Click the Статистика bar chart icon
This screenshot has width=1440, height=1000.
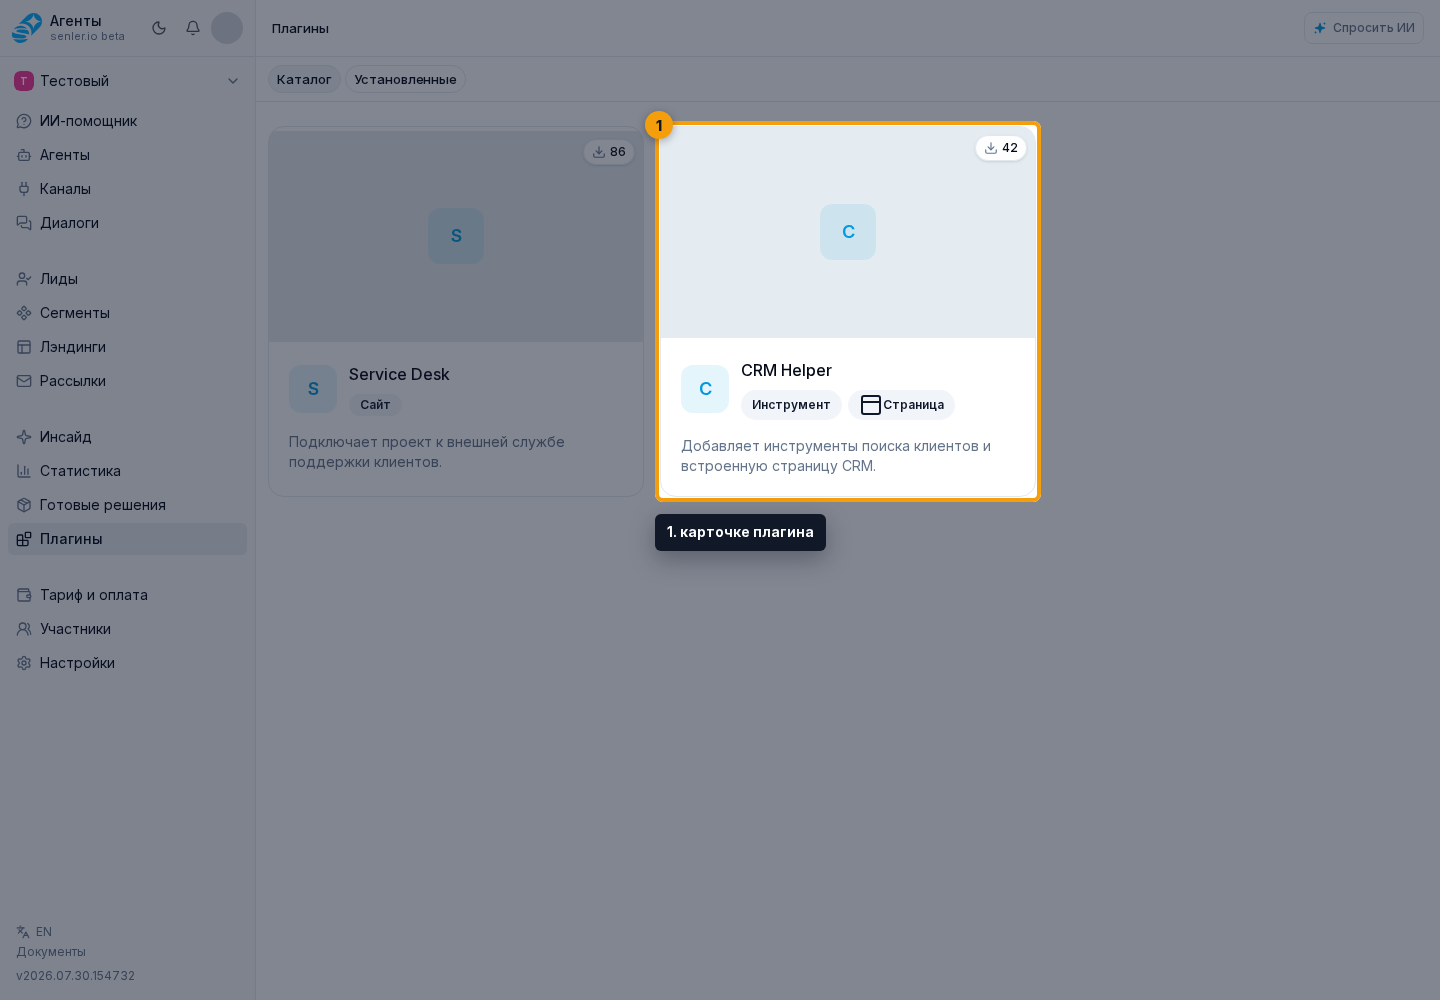[x=24, y=471]
